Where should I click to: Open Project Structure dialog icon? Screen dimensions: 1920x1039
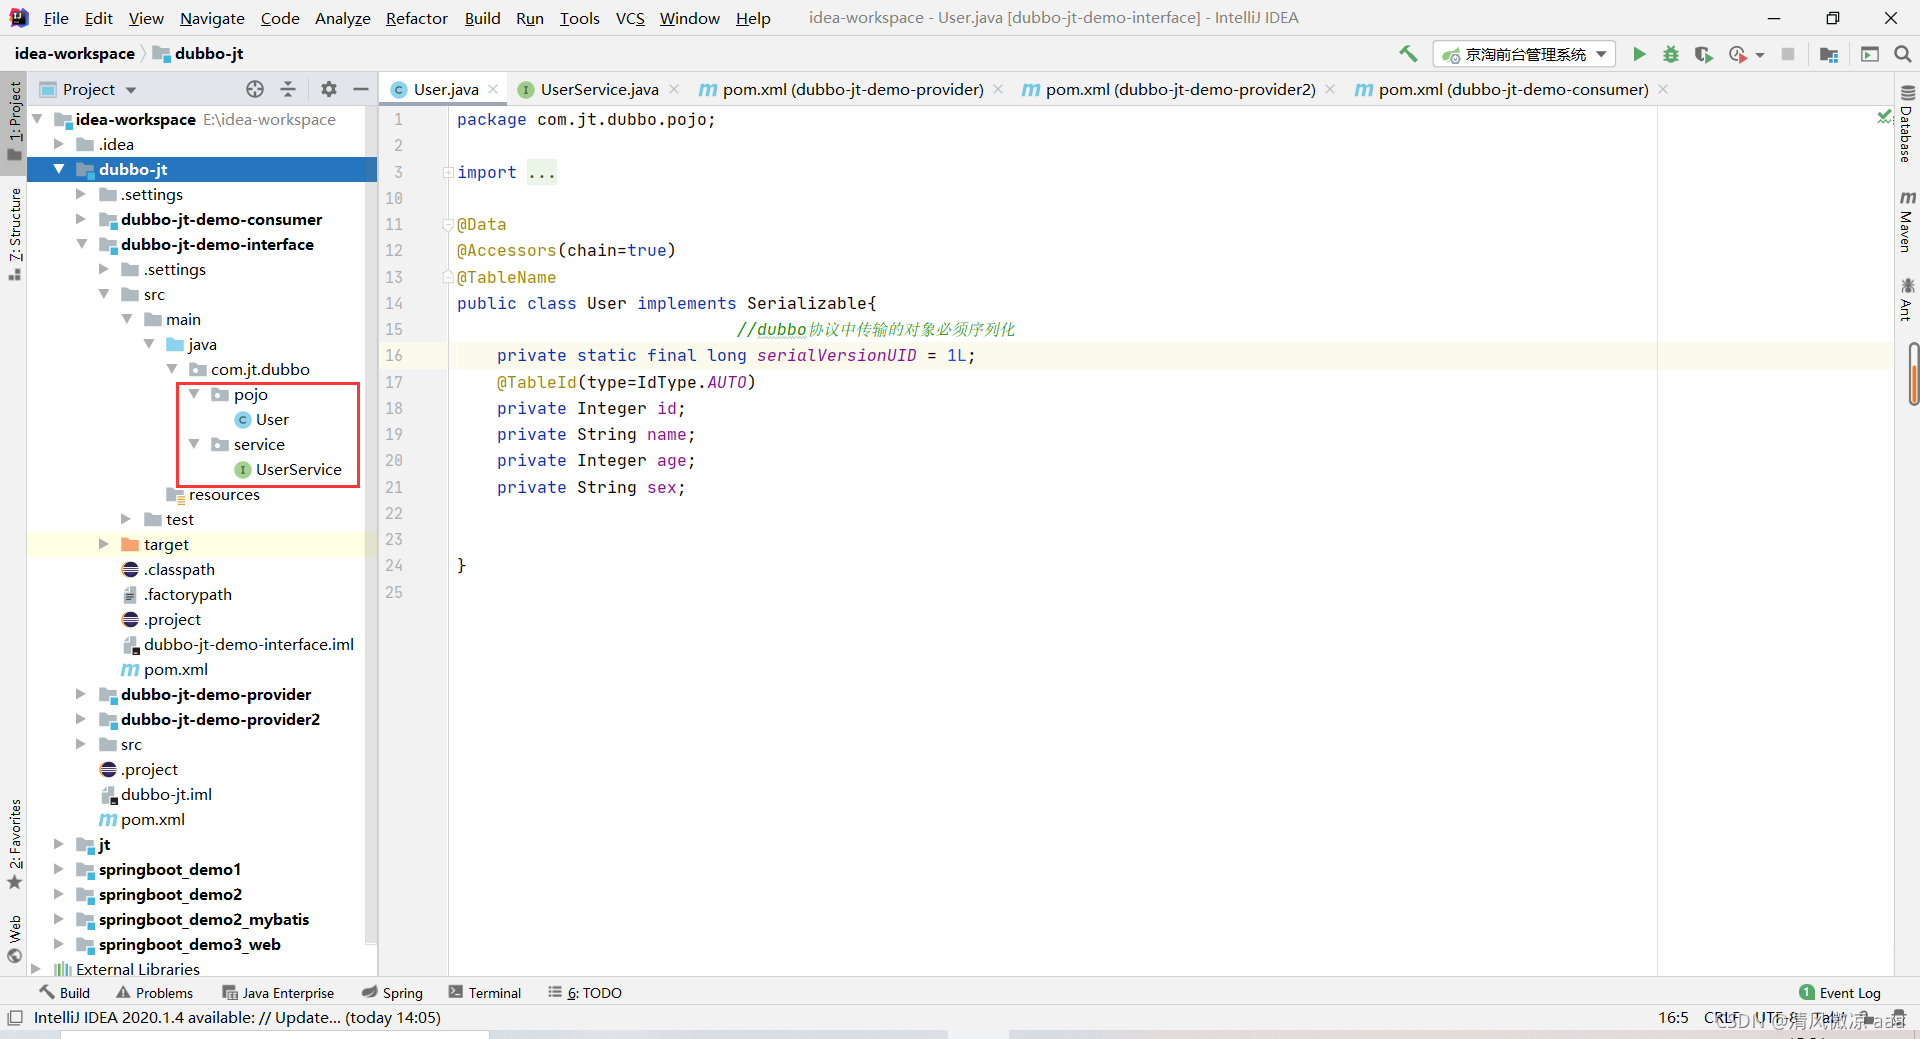click(x=1829, y=54)
